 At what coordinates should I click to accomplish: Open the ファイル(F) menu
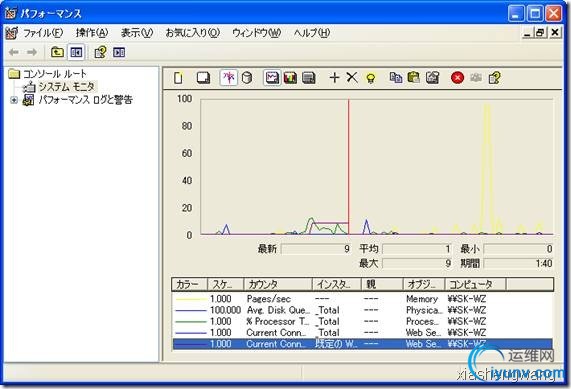coord(43,33)
